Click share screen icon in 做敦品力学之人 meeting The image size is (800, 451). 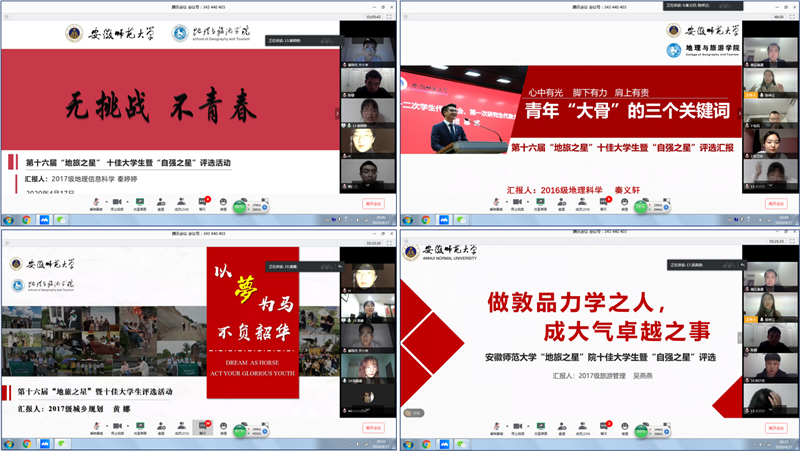click(542, 423)
